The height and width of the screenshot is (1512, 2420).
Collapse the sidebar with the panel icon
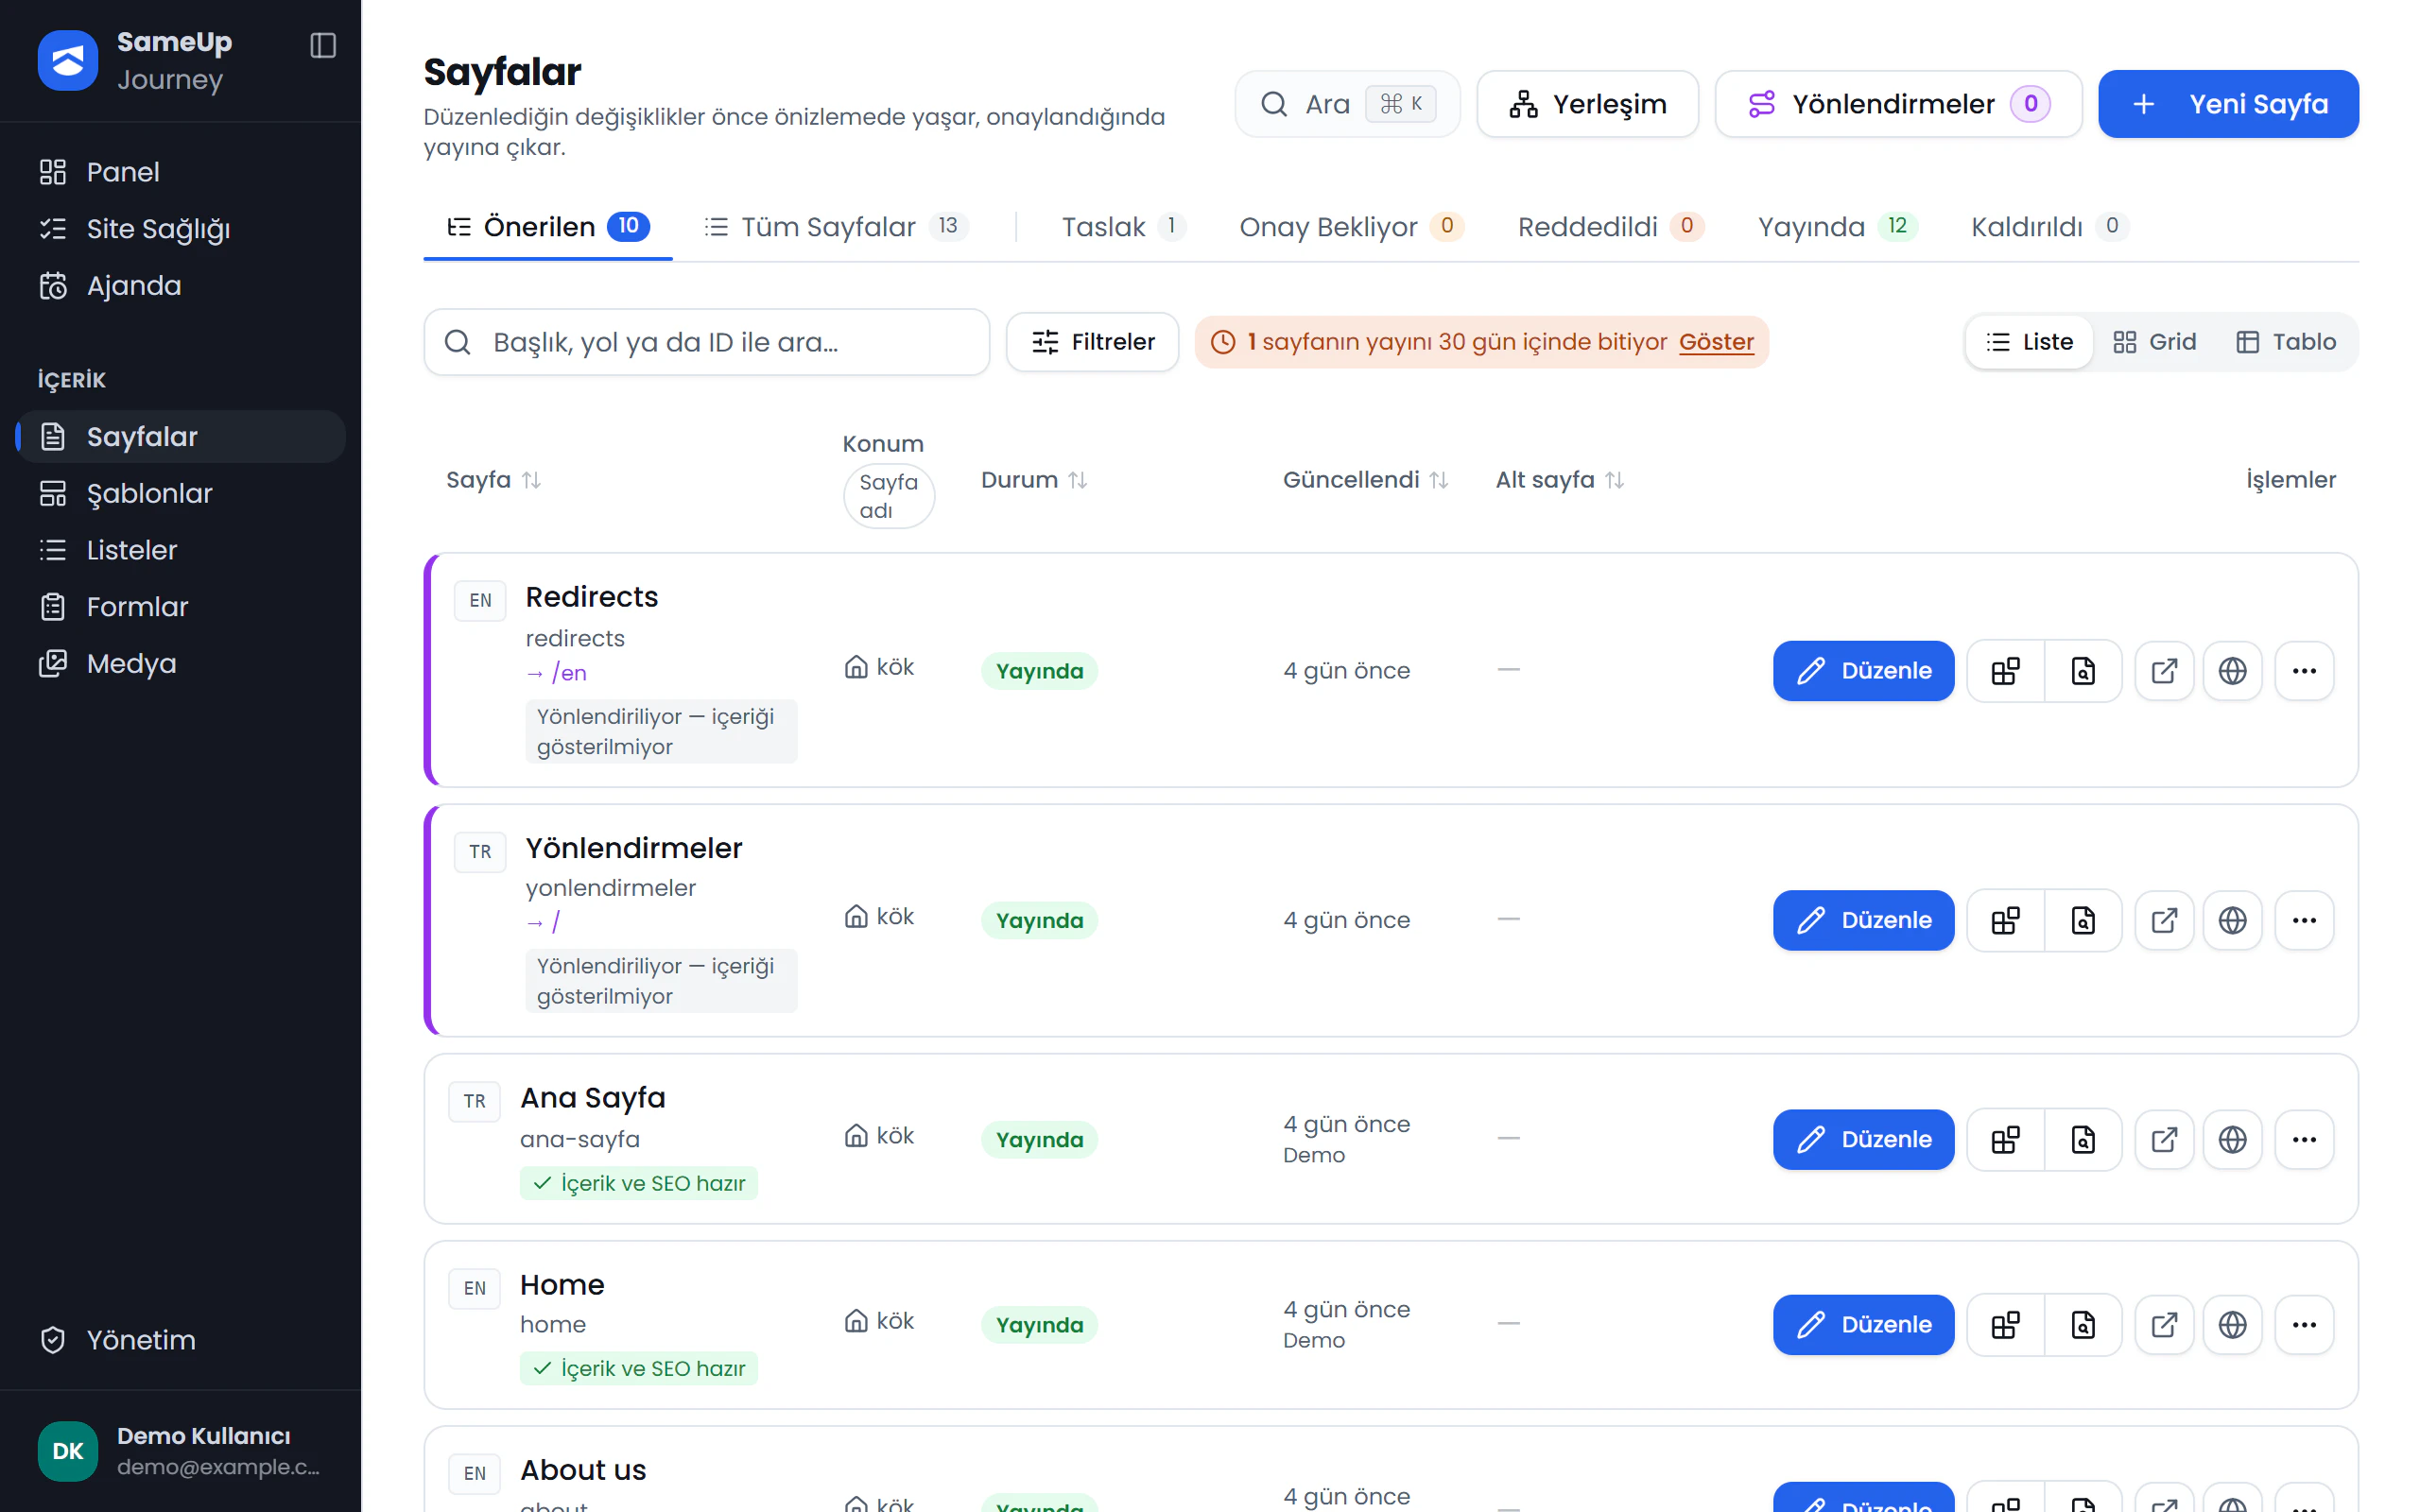(323, 45)
